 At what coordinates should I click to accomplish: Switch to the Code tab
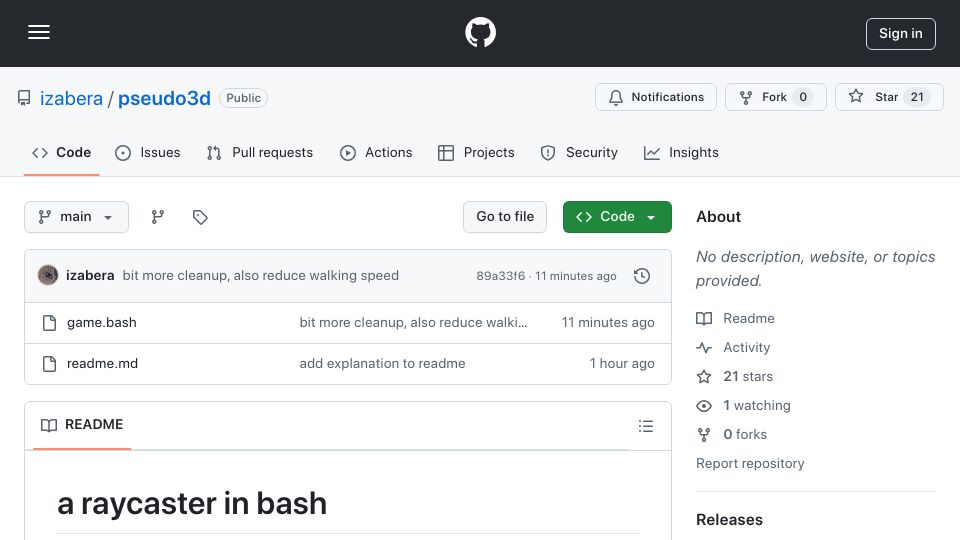(x=61, y=152)
